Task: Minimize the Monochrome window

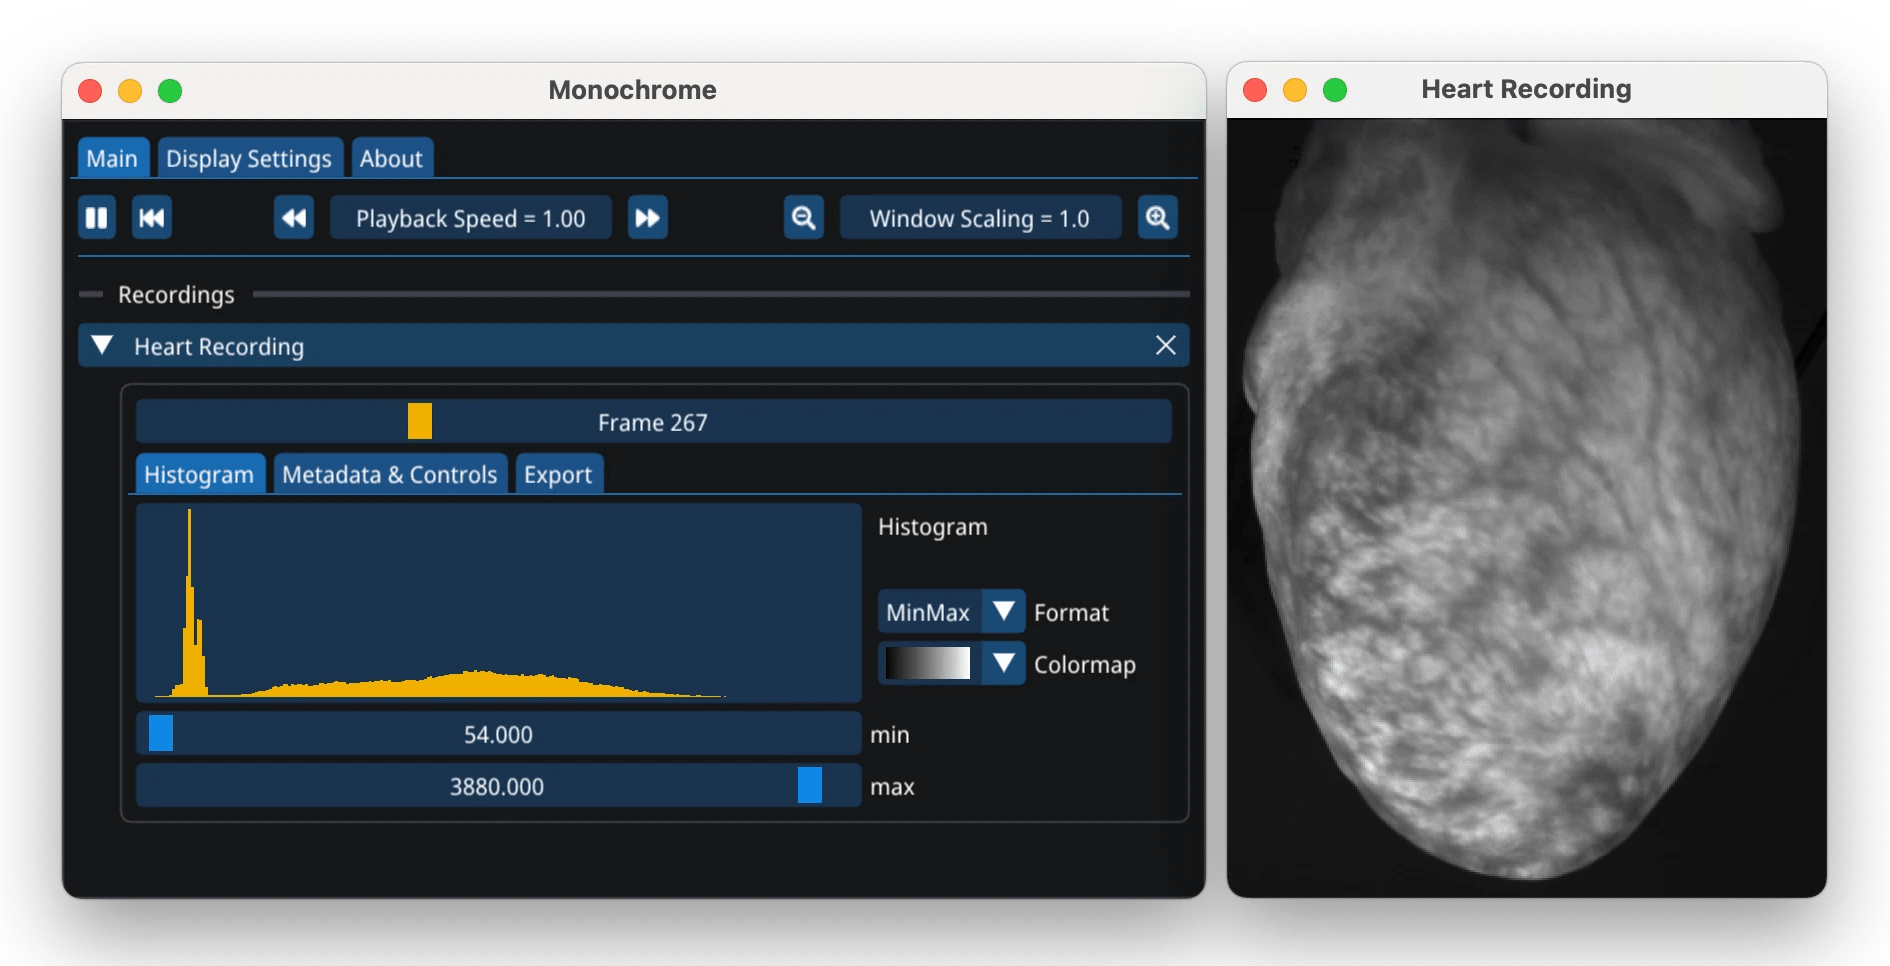Action: (x=130, y=91)
